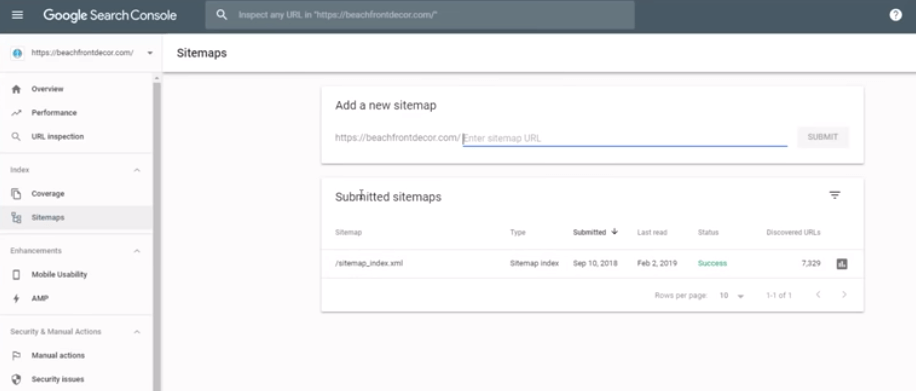Click the Sitemap index type cell
The image size is (916, 391).
tap(534, 264)
